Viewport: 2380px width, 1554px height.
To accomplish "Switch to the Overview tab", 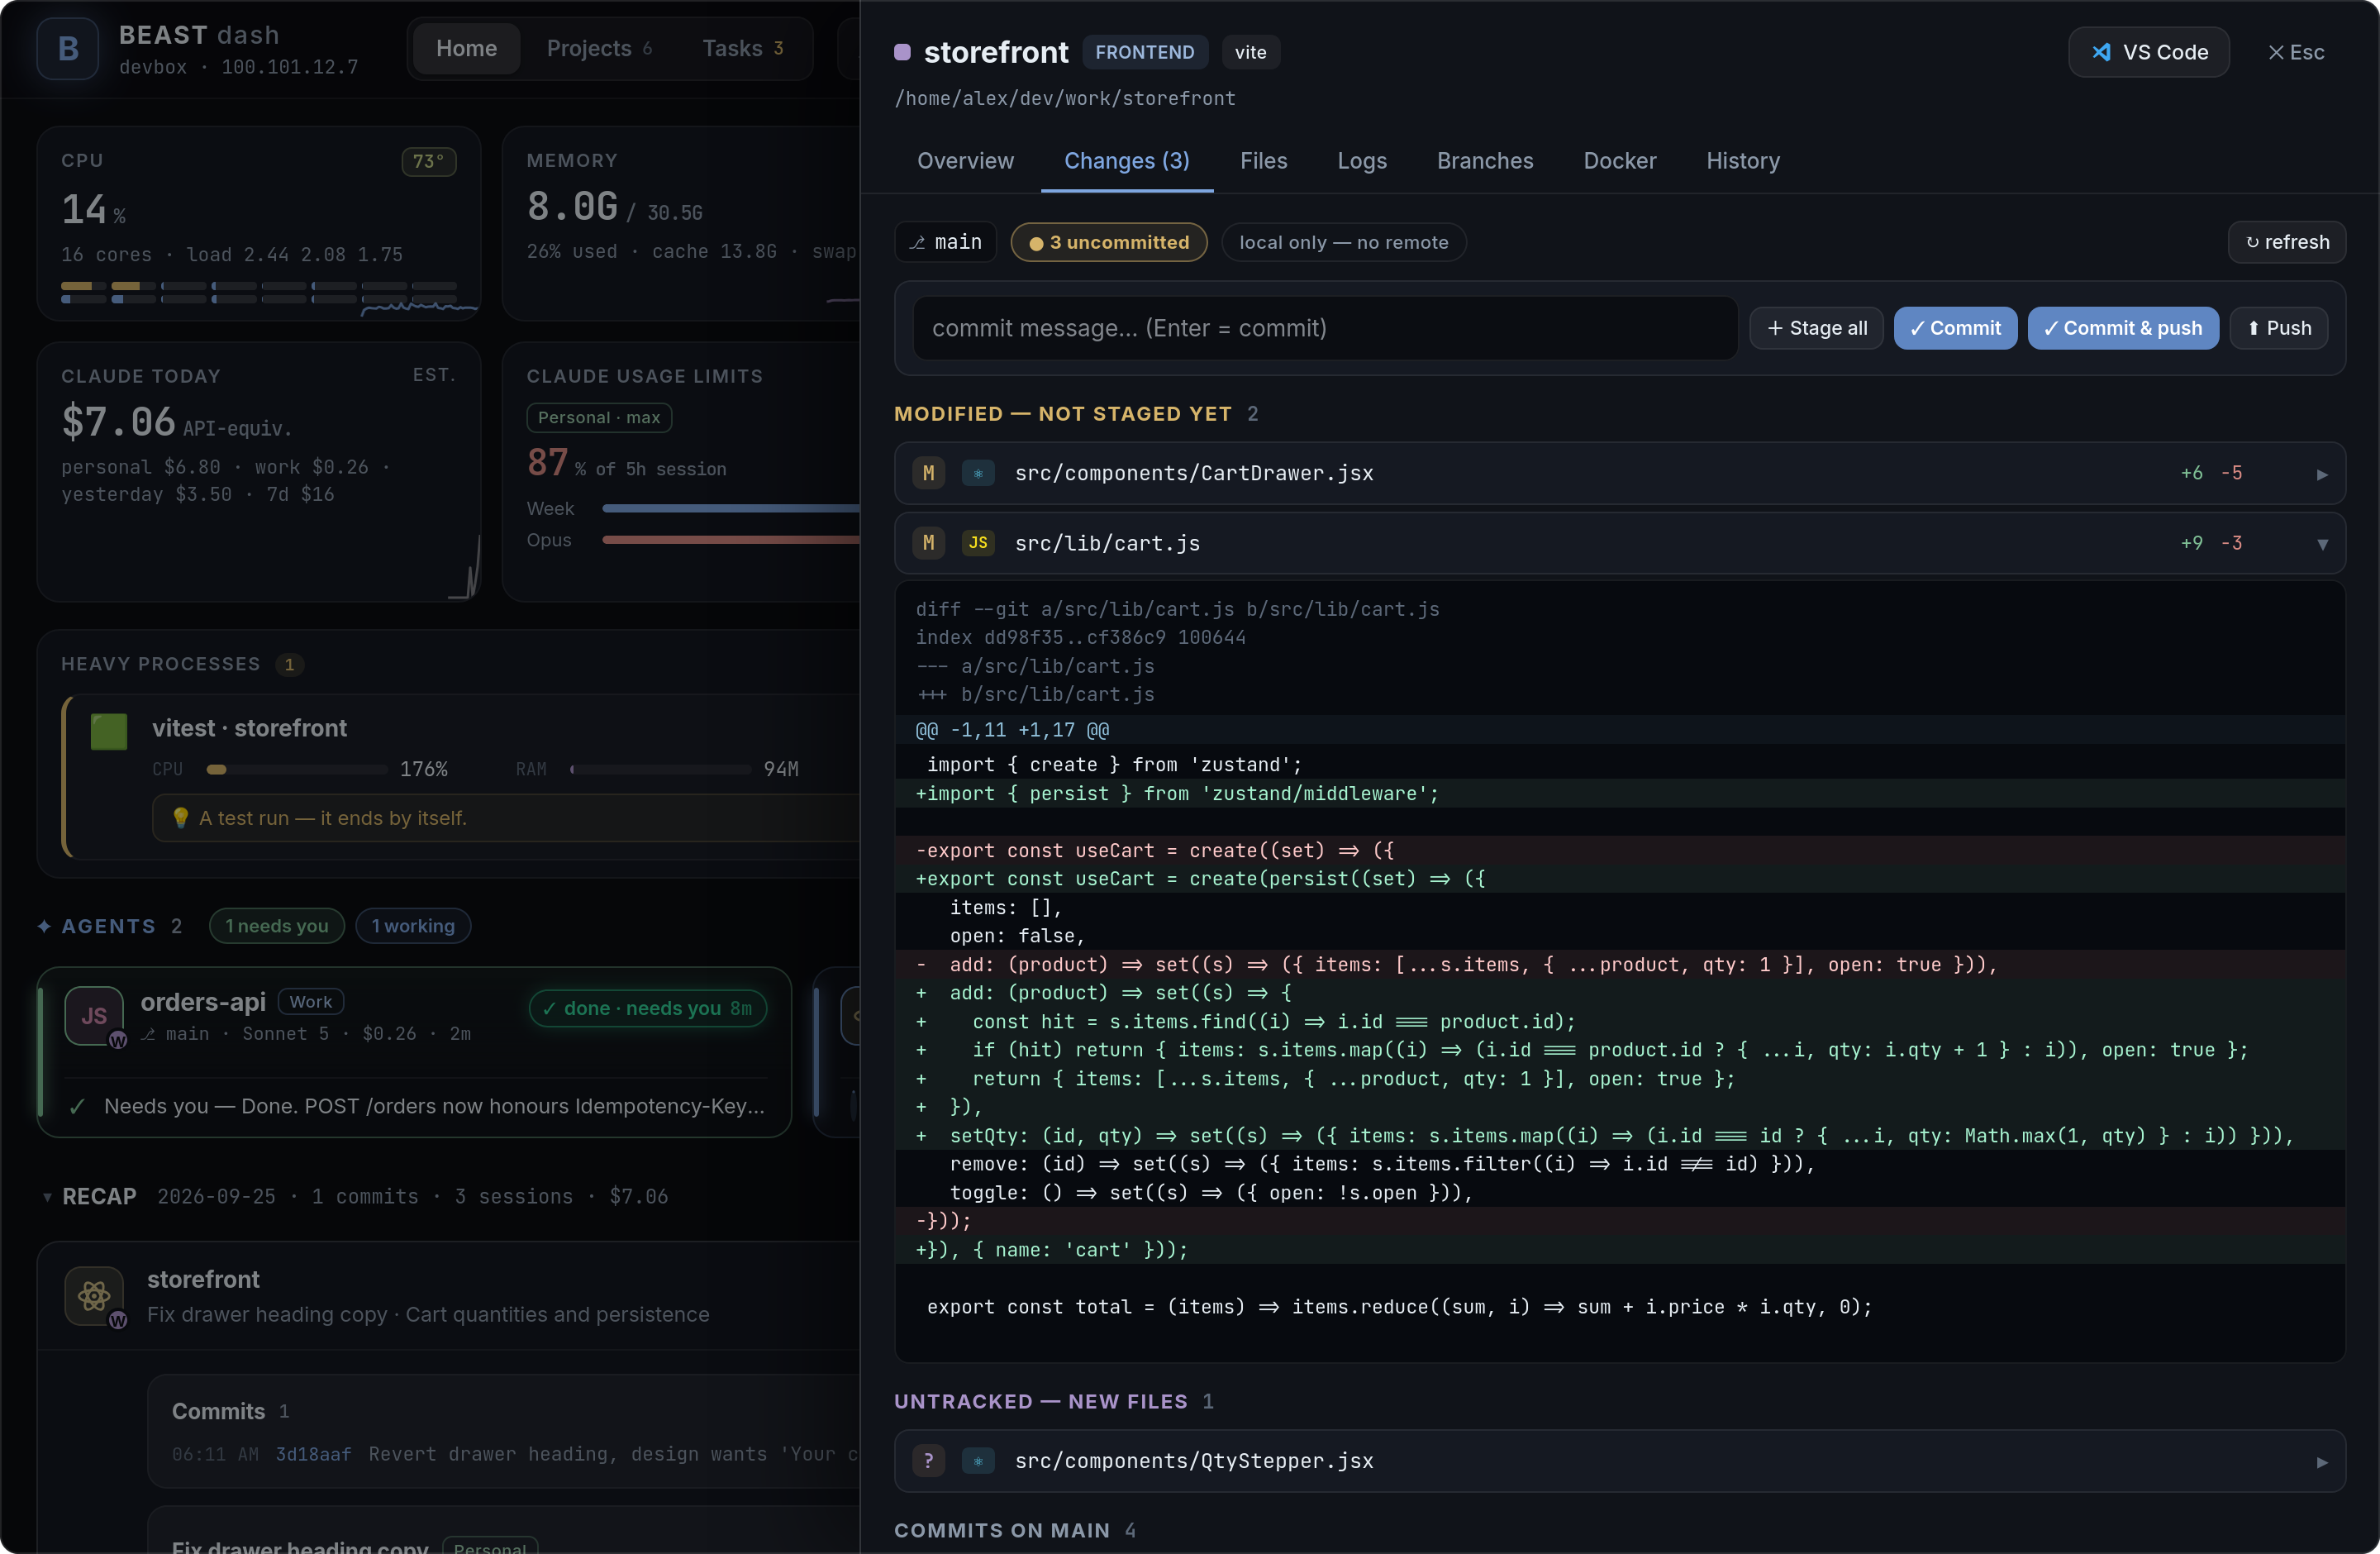I will [965, 161].
